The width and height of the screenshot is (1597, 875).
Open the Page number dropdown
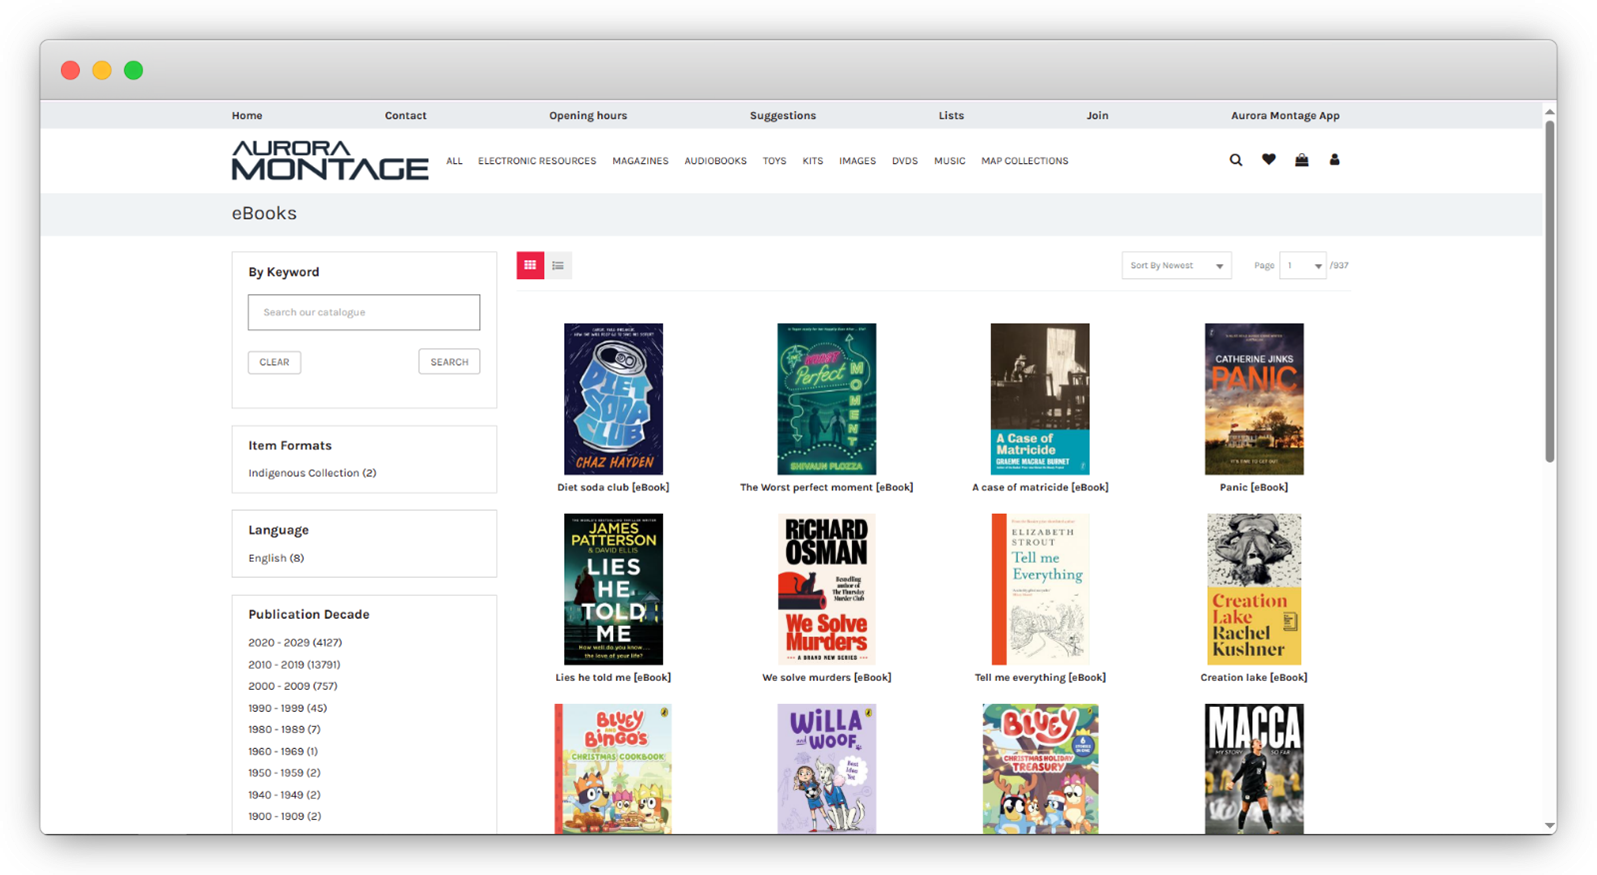pos(1303,266)
